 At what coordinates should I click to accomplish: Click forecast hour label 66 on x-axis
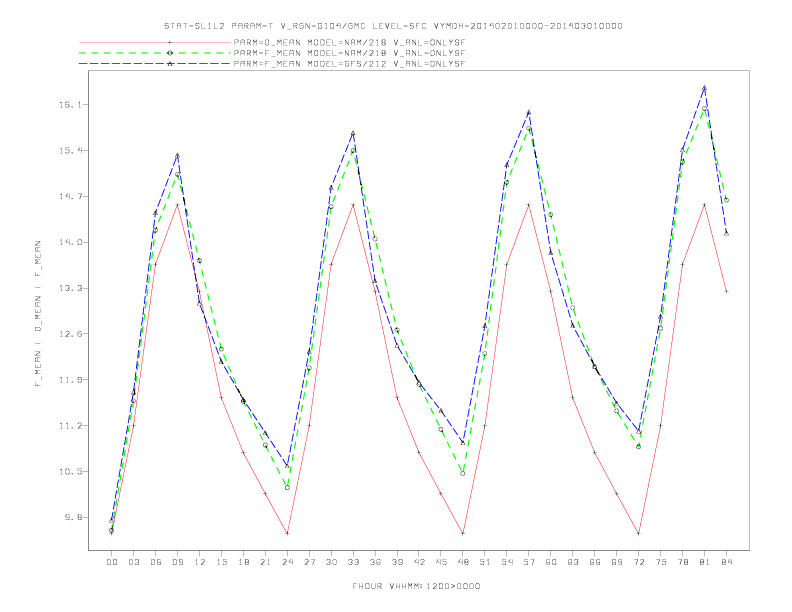595,562
